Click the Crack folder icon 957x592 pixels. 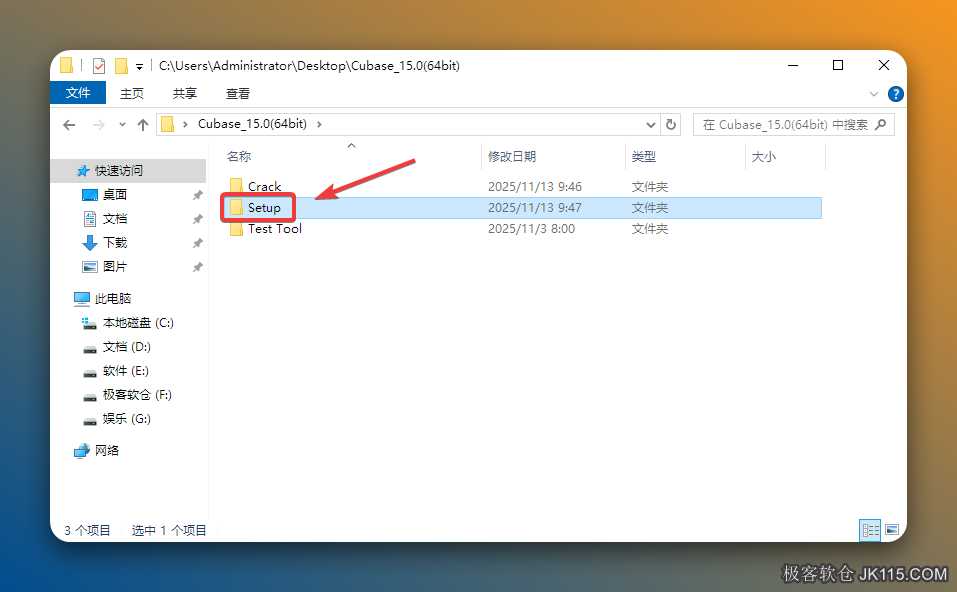pos(236,186)
